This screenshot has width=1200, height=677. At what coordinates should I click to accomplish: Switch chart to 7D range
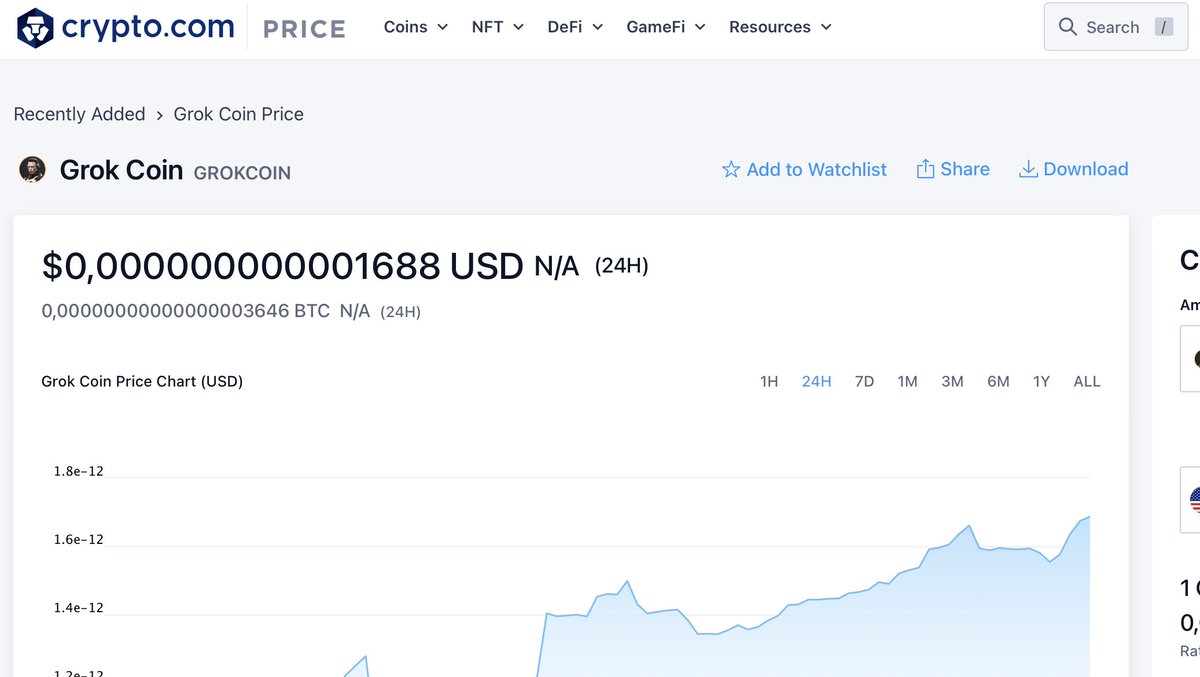click(864, 381)
